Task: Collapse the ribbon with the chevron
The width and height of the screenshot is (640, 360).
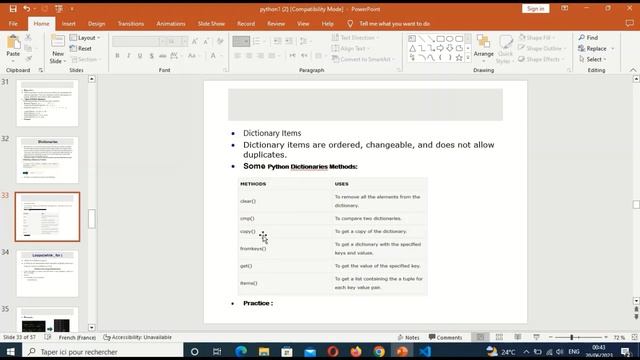Action: coord(633,70)
